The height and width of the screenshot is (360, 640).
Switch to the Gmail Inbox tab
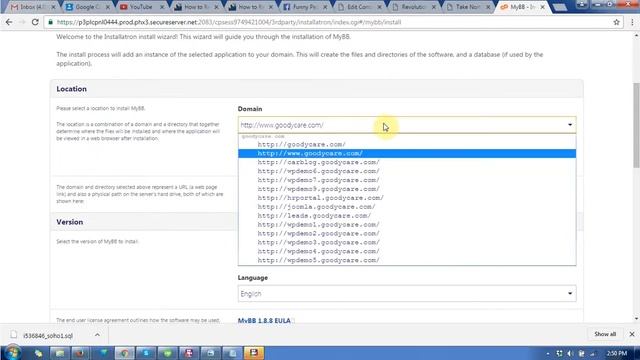click(x=31, y=7)
